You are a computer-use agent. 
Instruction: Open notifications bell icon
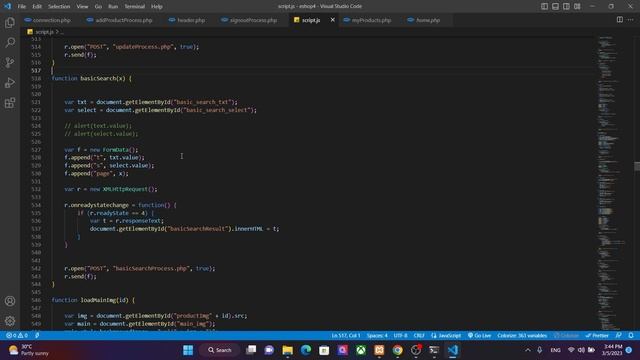[x=631, y=336]
